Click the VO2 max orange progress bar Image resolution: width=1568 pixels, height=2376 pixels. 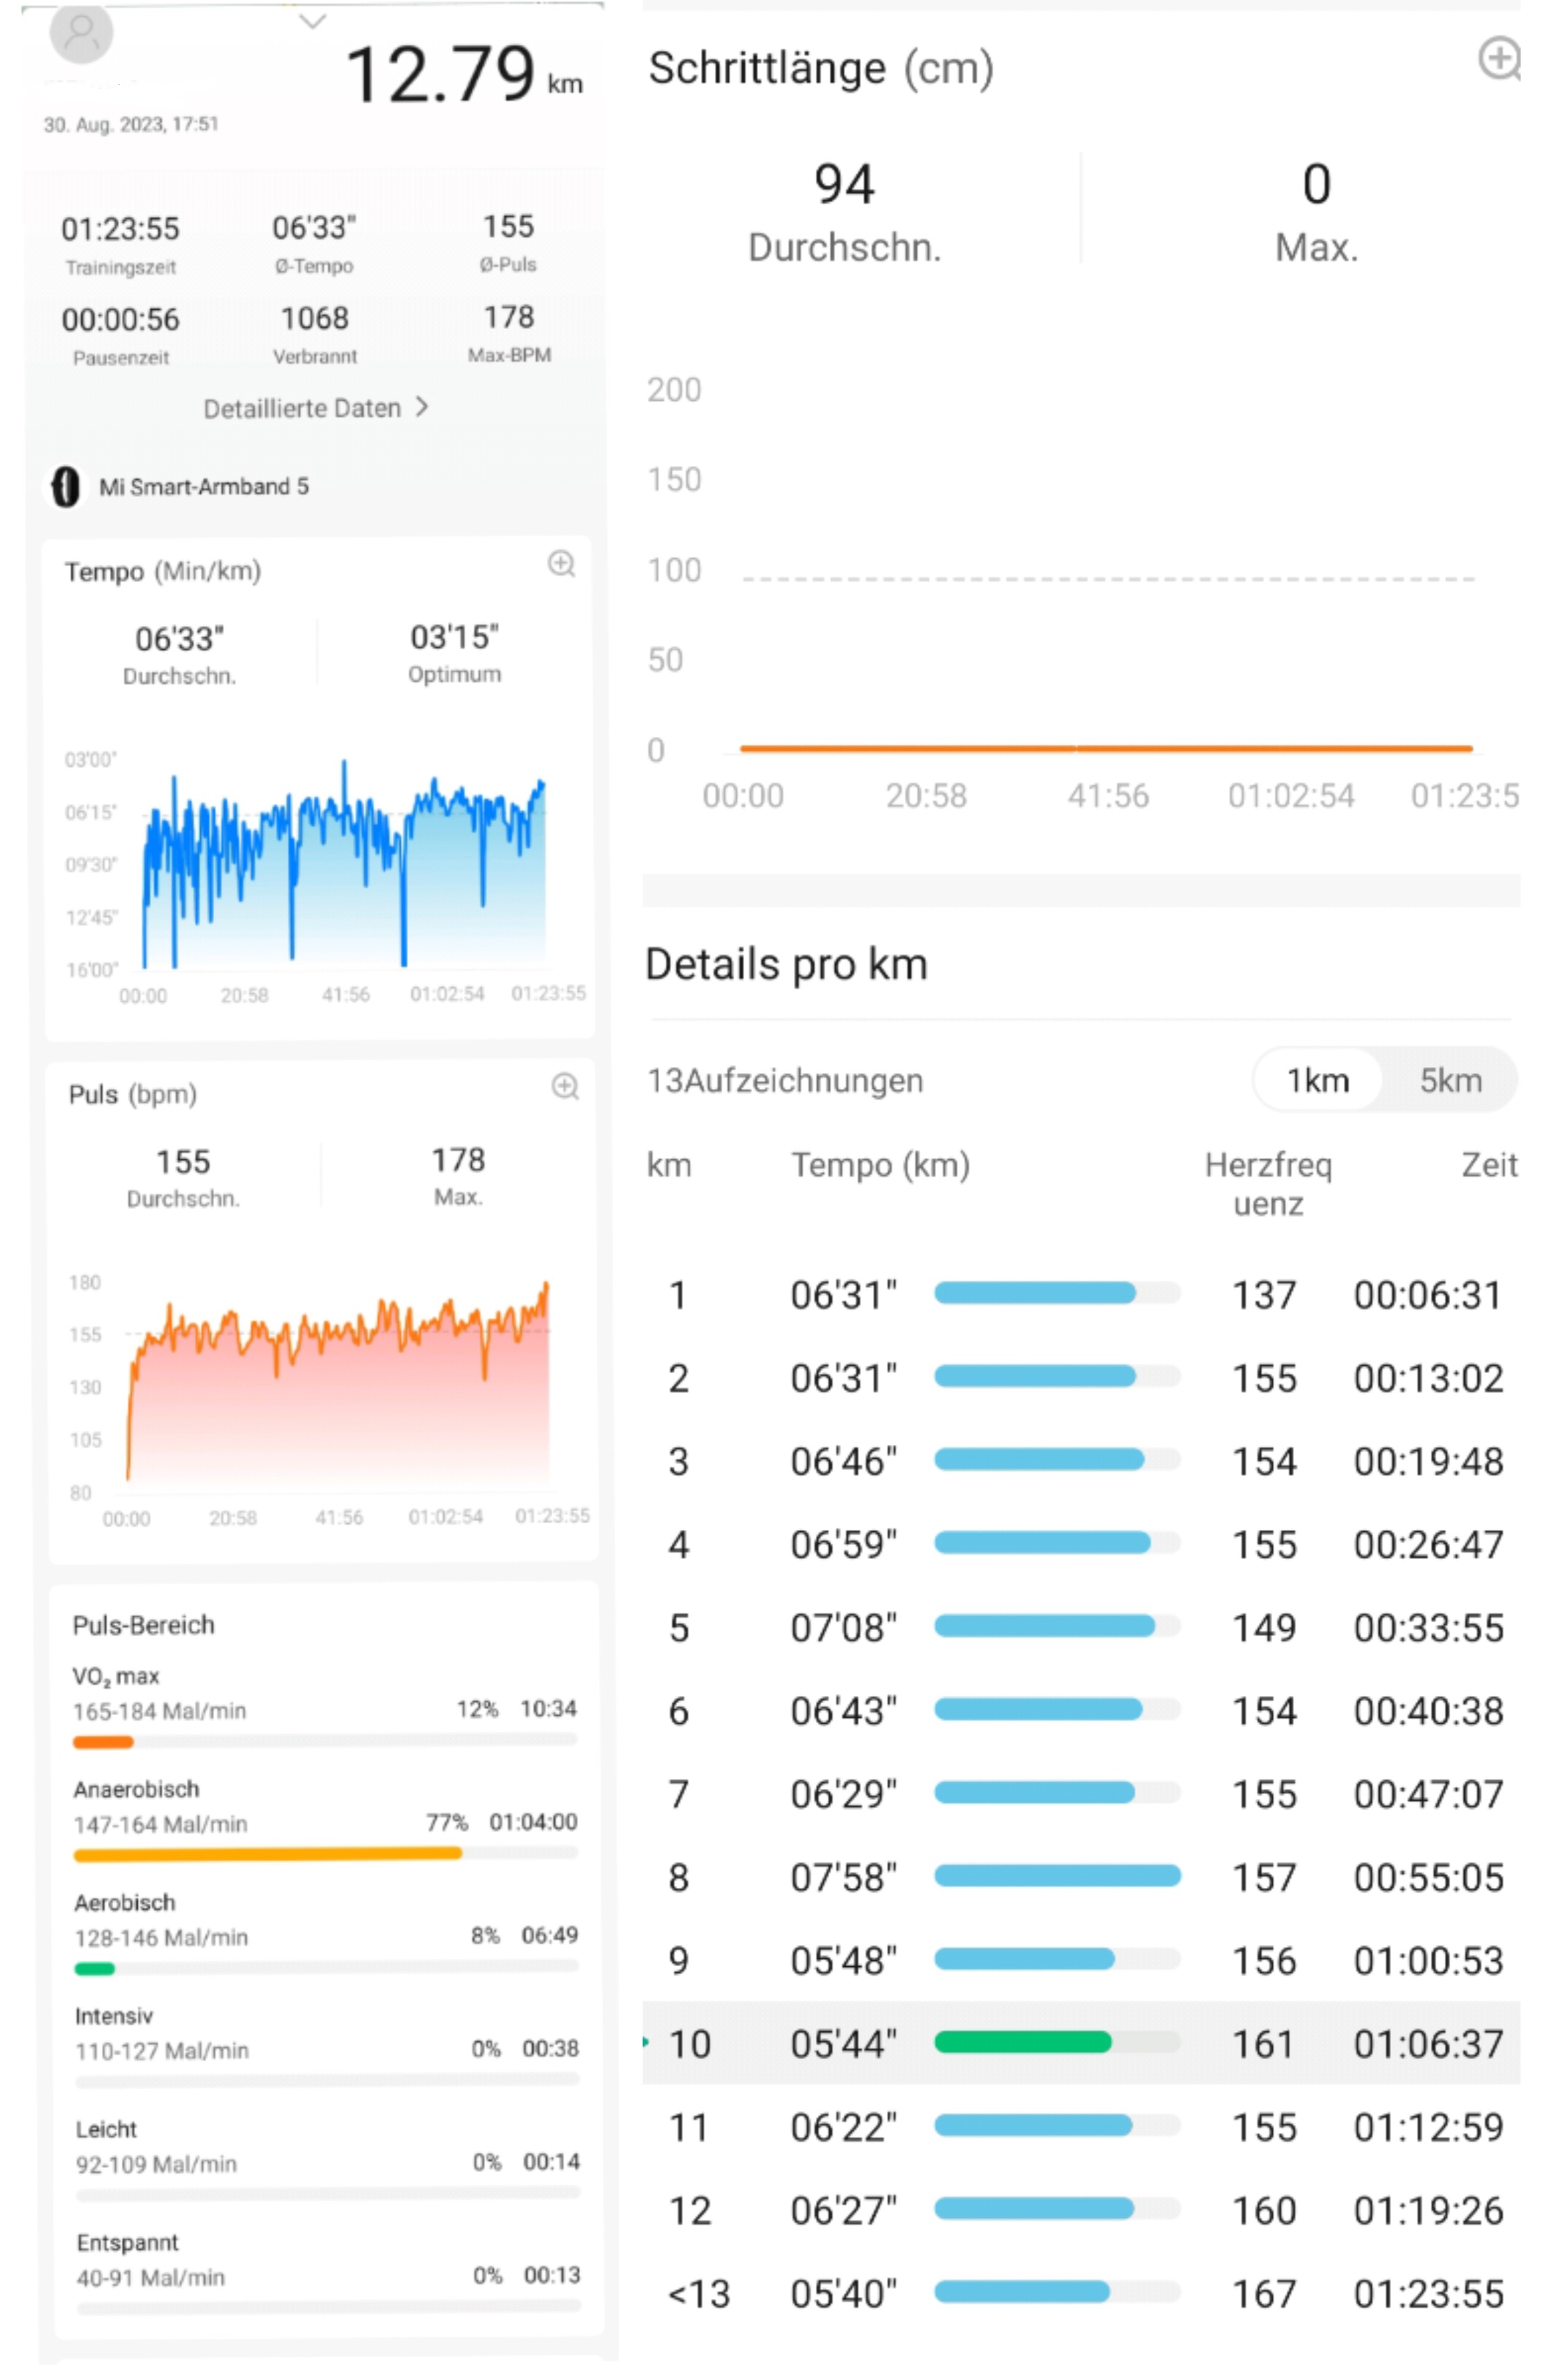coord(103,1743)
